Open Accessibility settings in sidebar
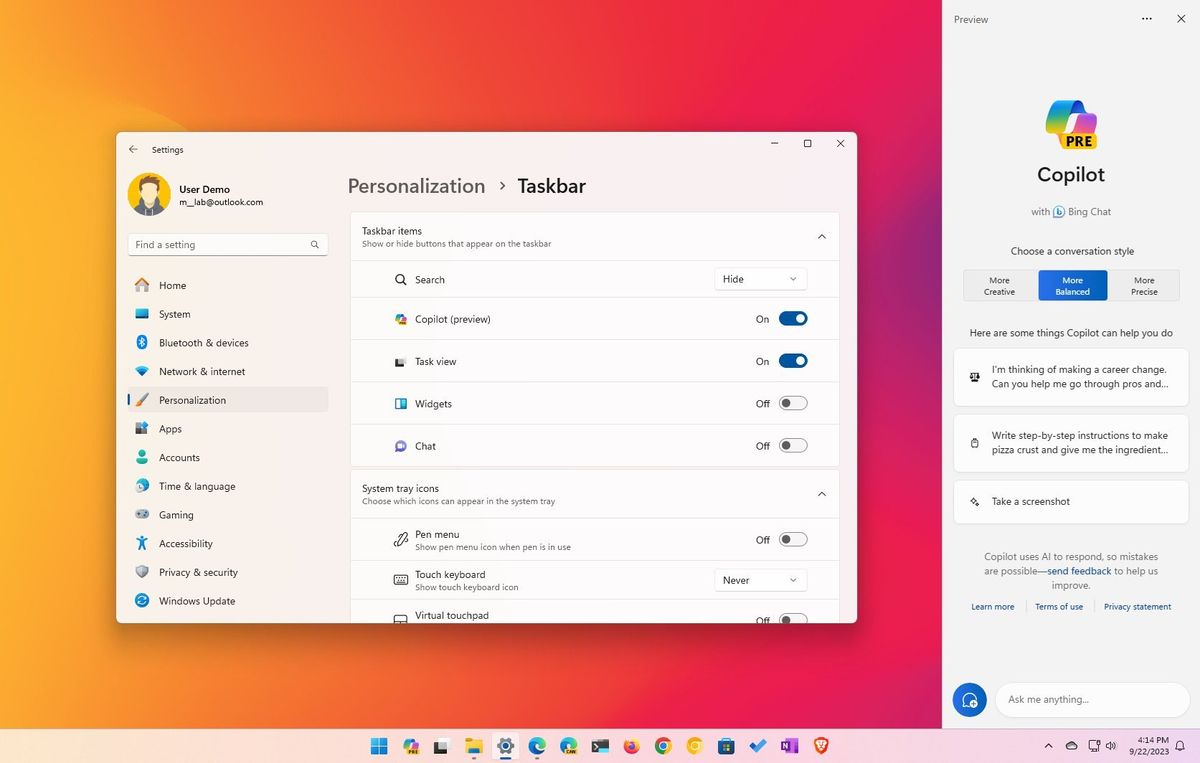Image resolution: width=1200 pixels, height=763 pixels. [x=228, y=544]
